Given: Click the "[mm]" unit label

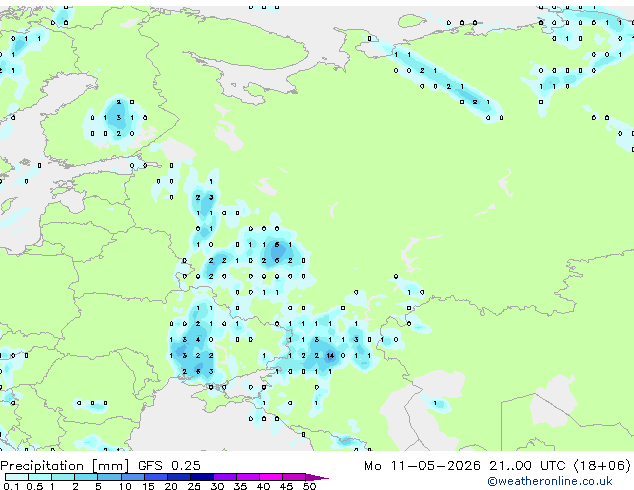Looking at the screenshot, I should point(110,466).
